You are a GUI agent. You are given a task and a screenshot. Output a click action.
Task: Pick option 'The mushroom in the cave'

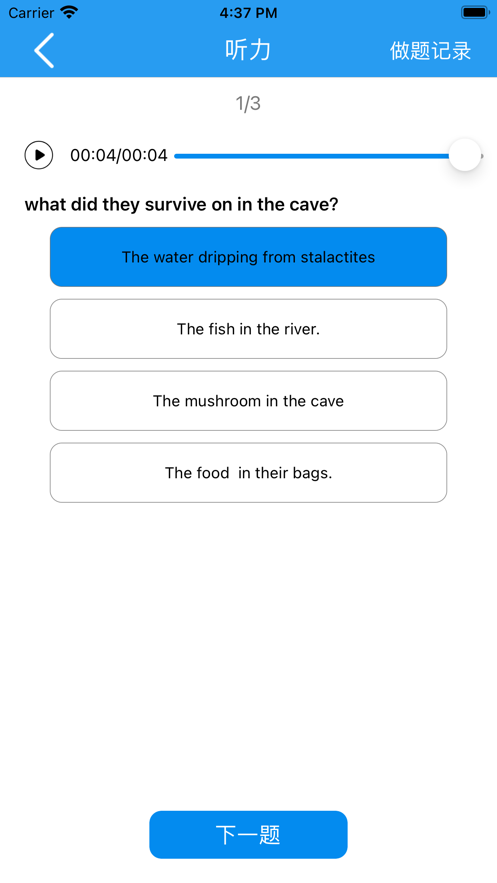[248, 401]
